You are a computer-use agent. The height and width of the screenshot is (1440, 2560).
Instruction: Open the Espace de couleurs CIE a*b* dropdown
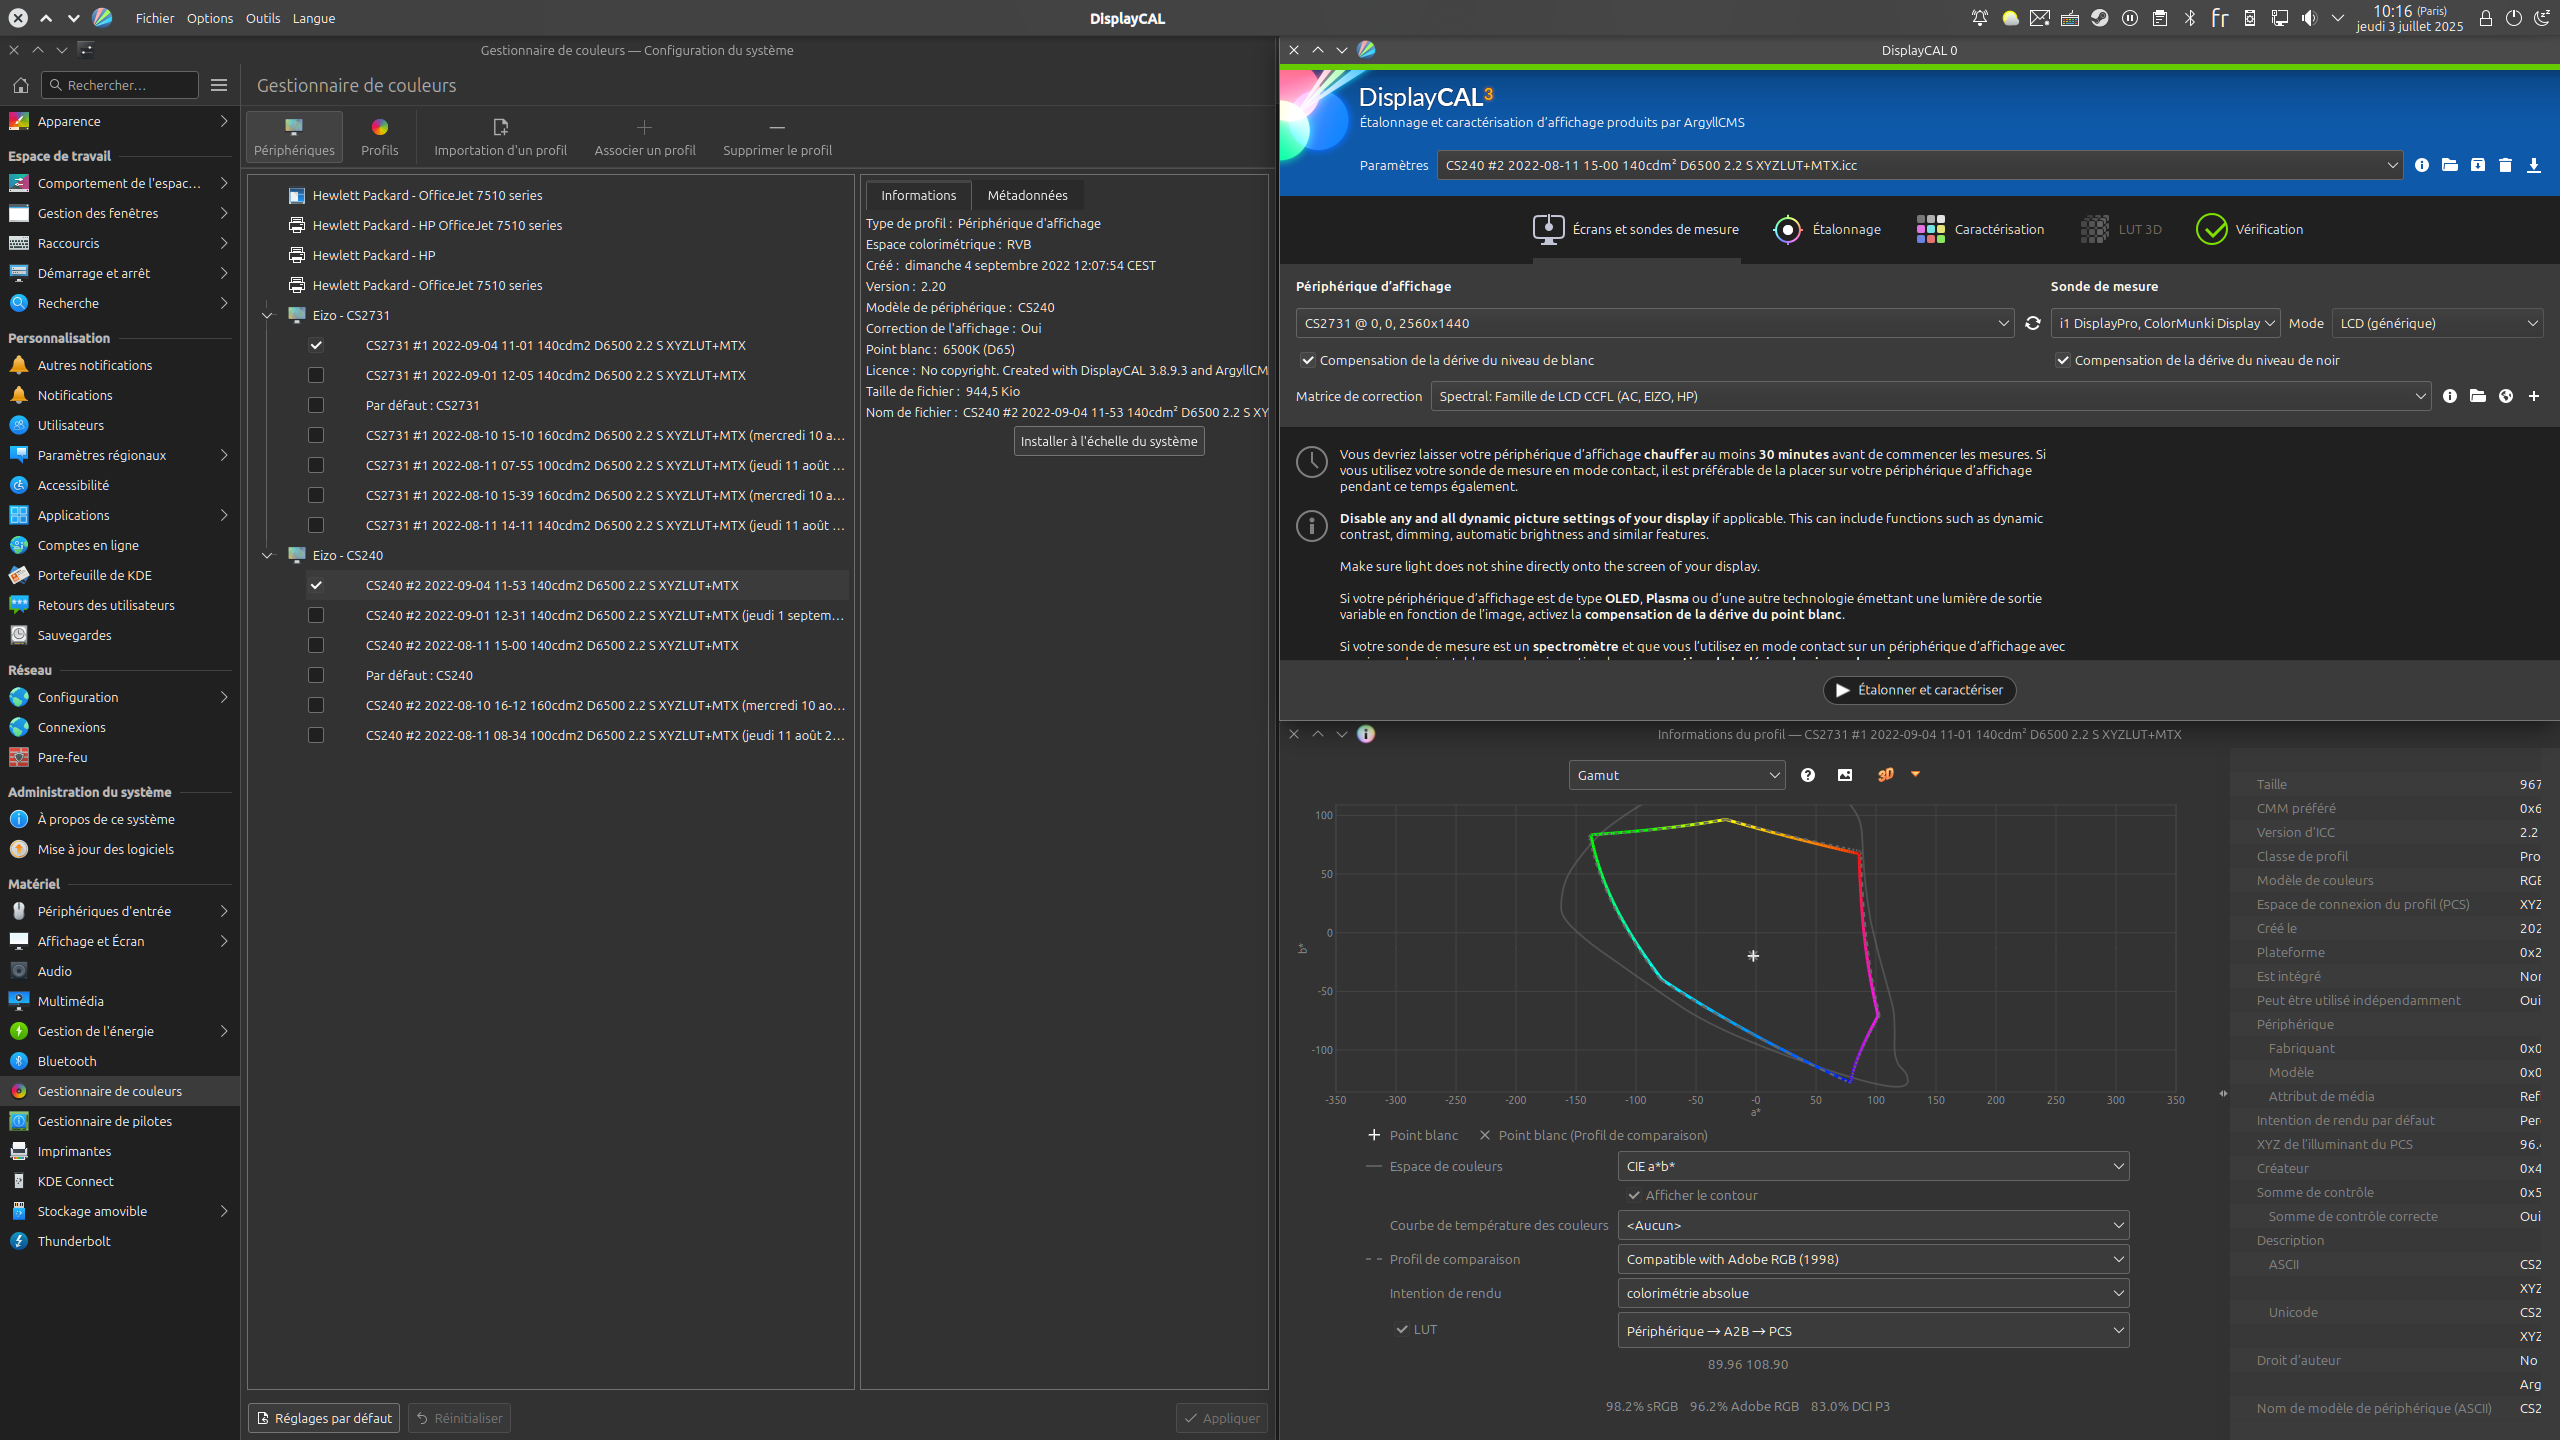click(x=1873, y=1166)
